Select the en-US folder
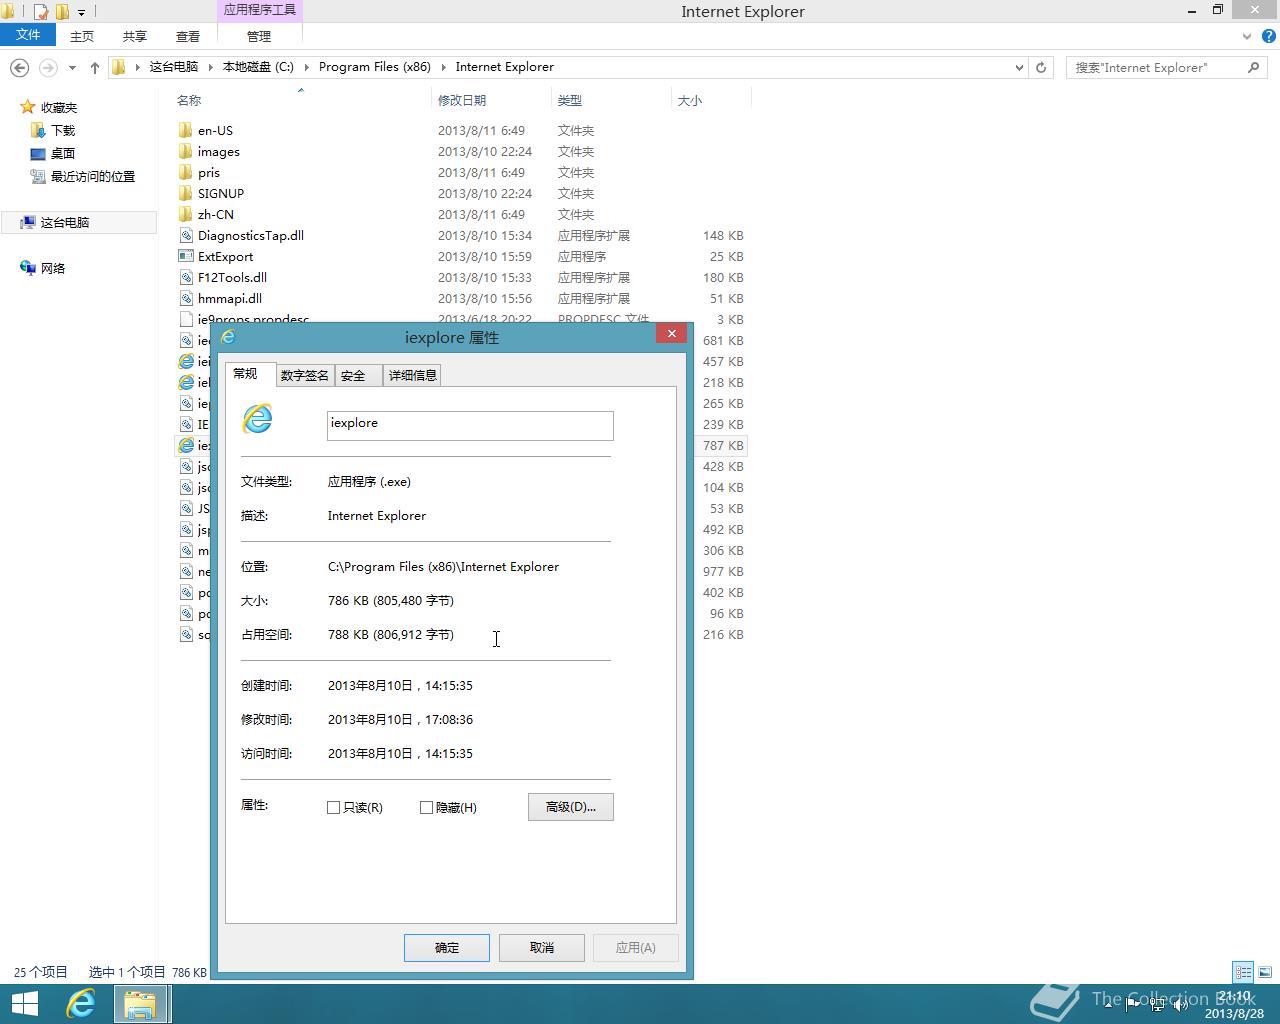Image resolution: width=1280 pixels, height=1024 pixels. 215,130
